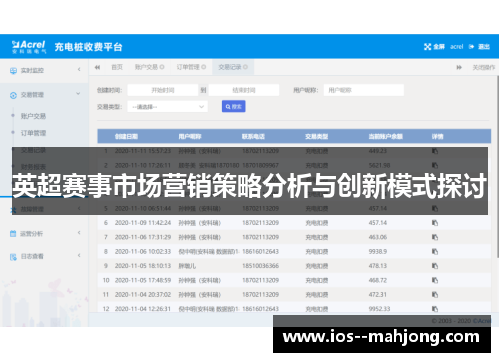The width and height of the screenshot is (500, 362).
Task: Click the 退出 logout icon
Action: pyautogui.click(x=471, y=47)
